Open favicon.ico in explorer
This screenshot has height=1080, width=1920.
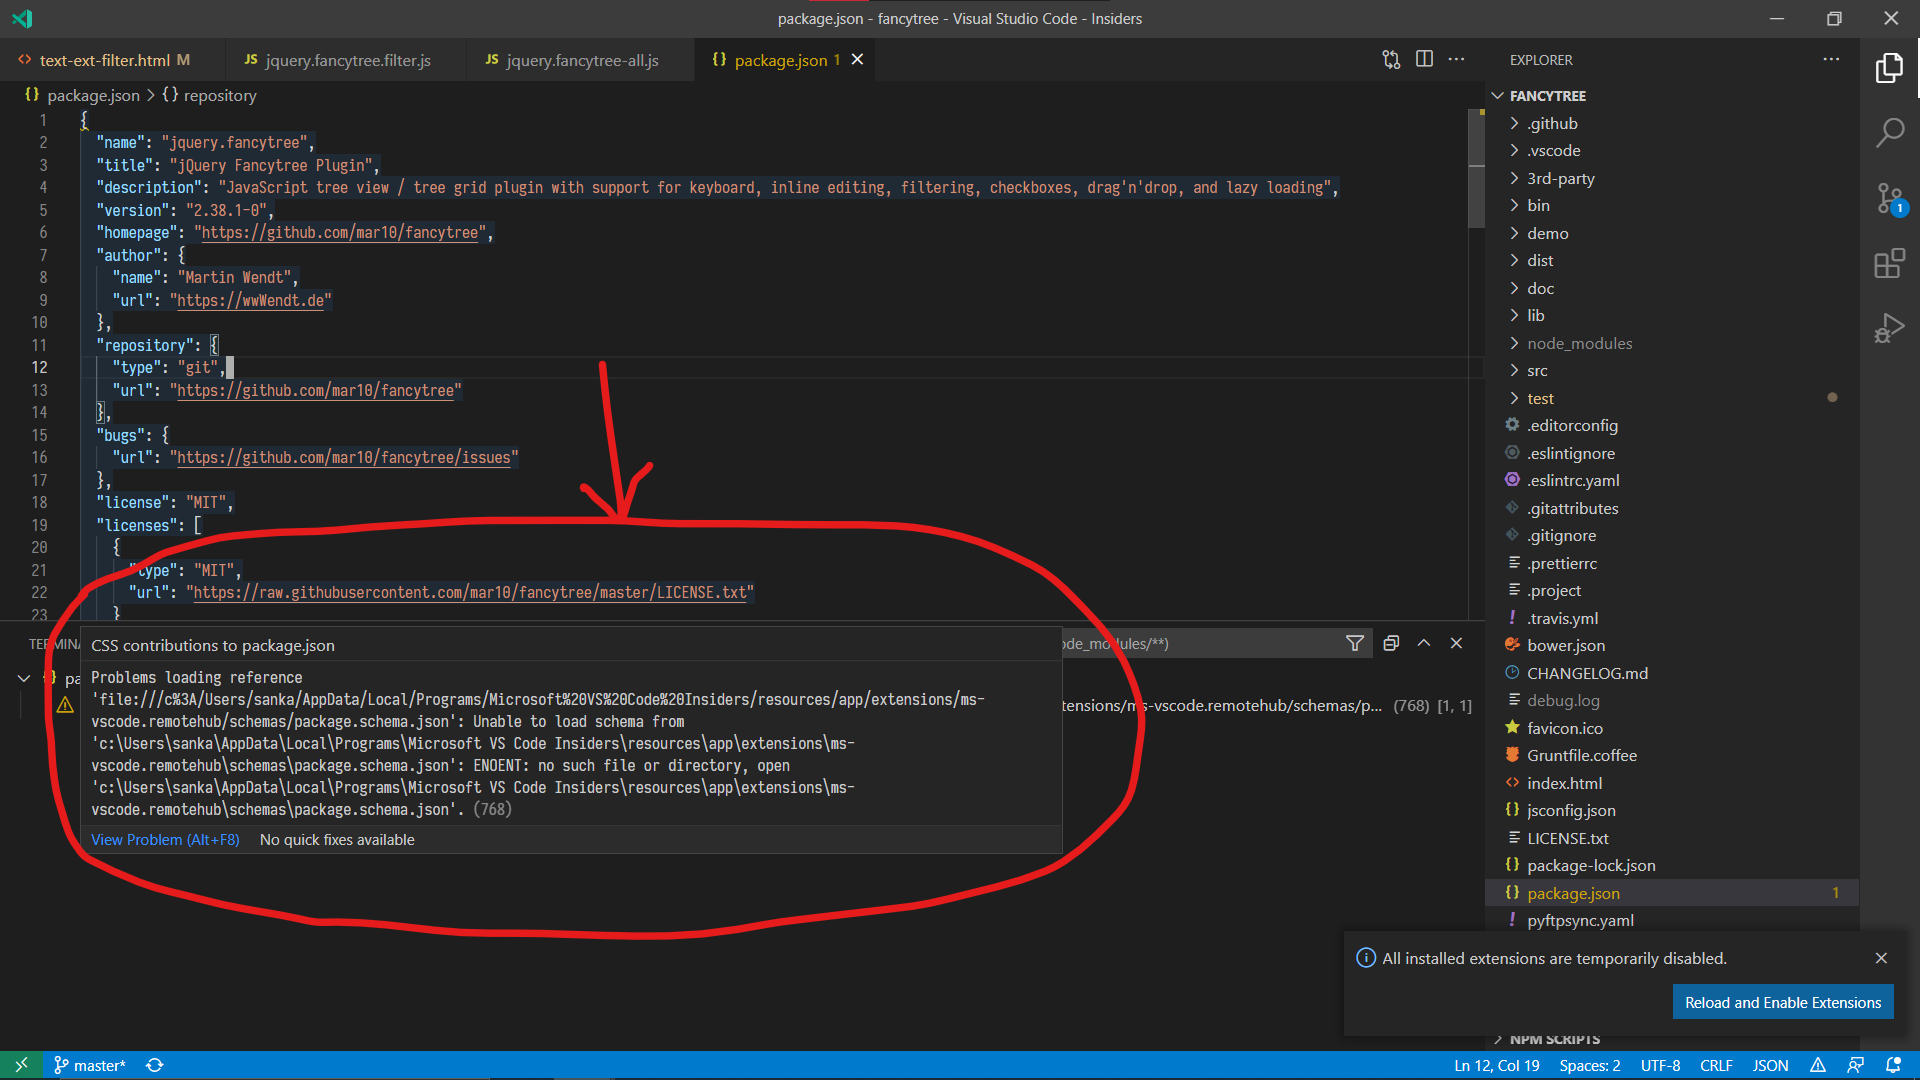1565,728
